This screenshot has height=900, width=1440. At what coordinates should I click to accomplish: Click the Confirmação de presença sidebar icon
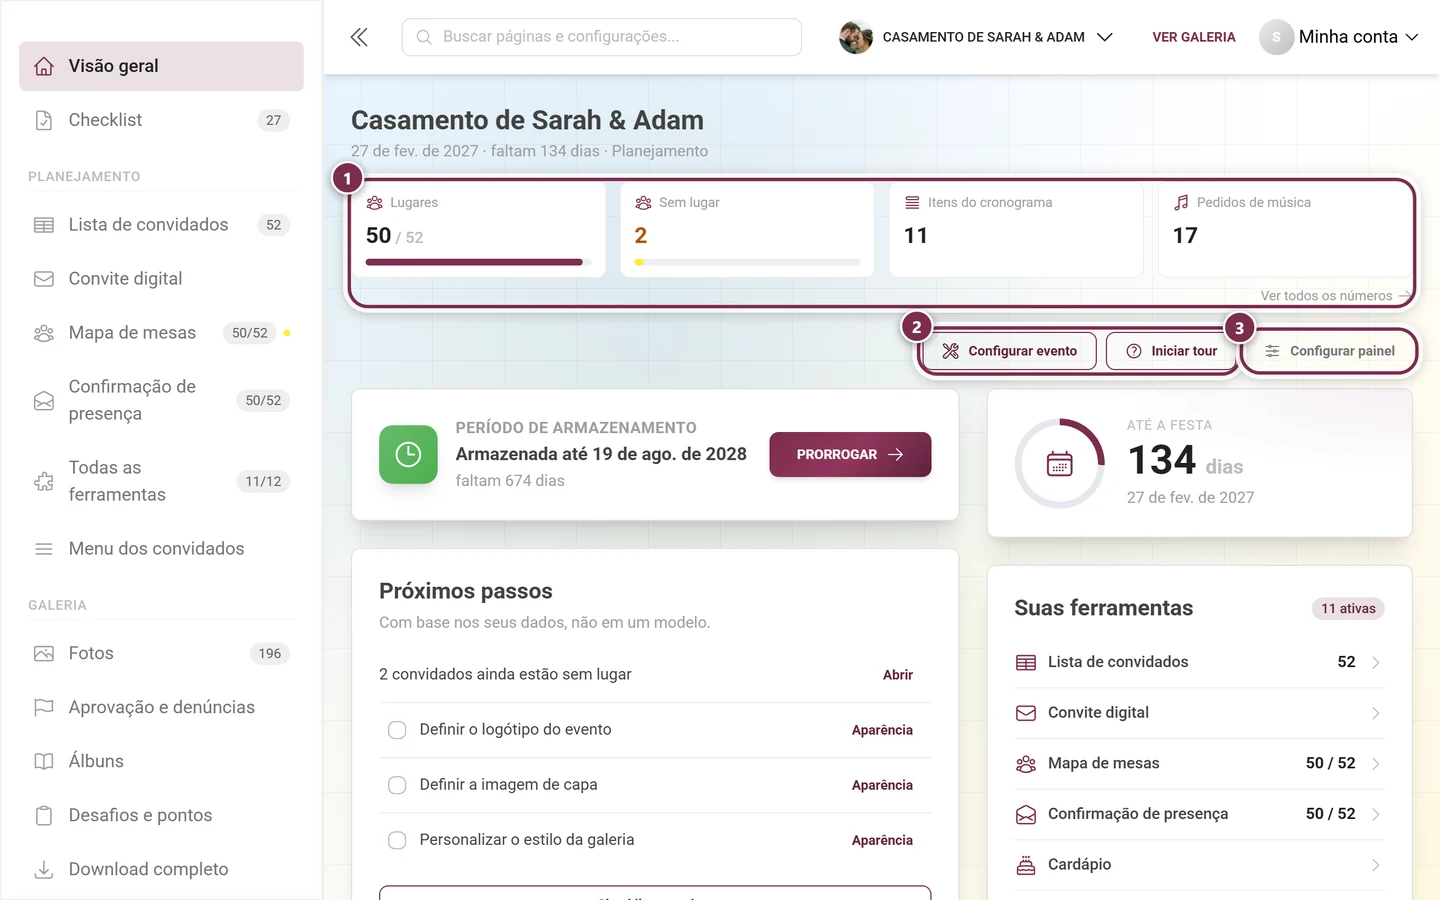tap(44, 400)
